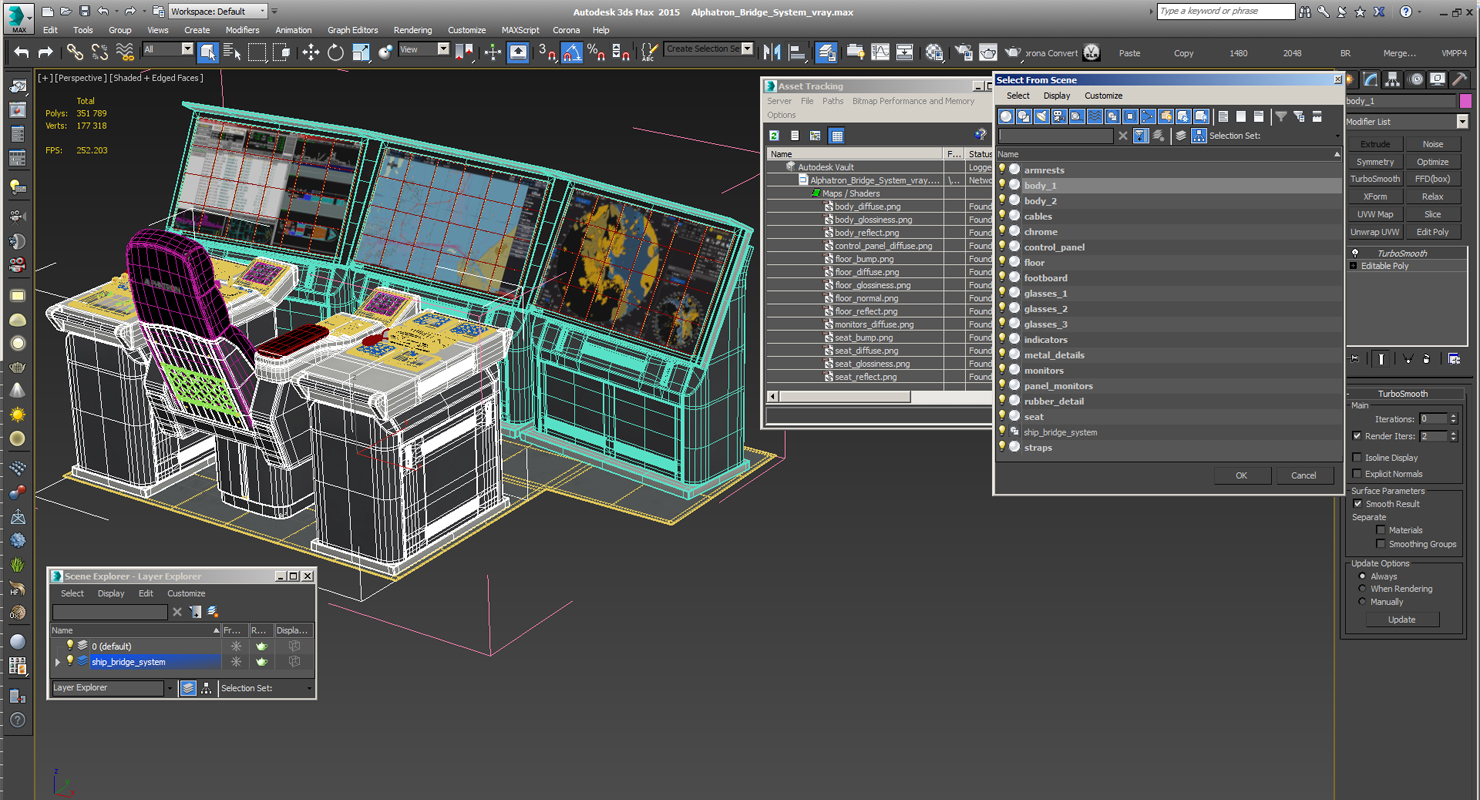
Task: Collapse the TurboSmooth rollout header
Action: tap(1403, 394)
